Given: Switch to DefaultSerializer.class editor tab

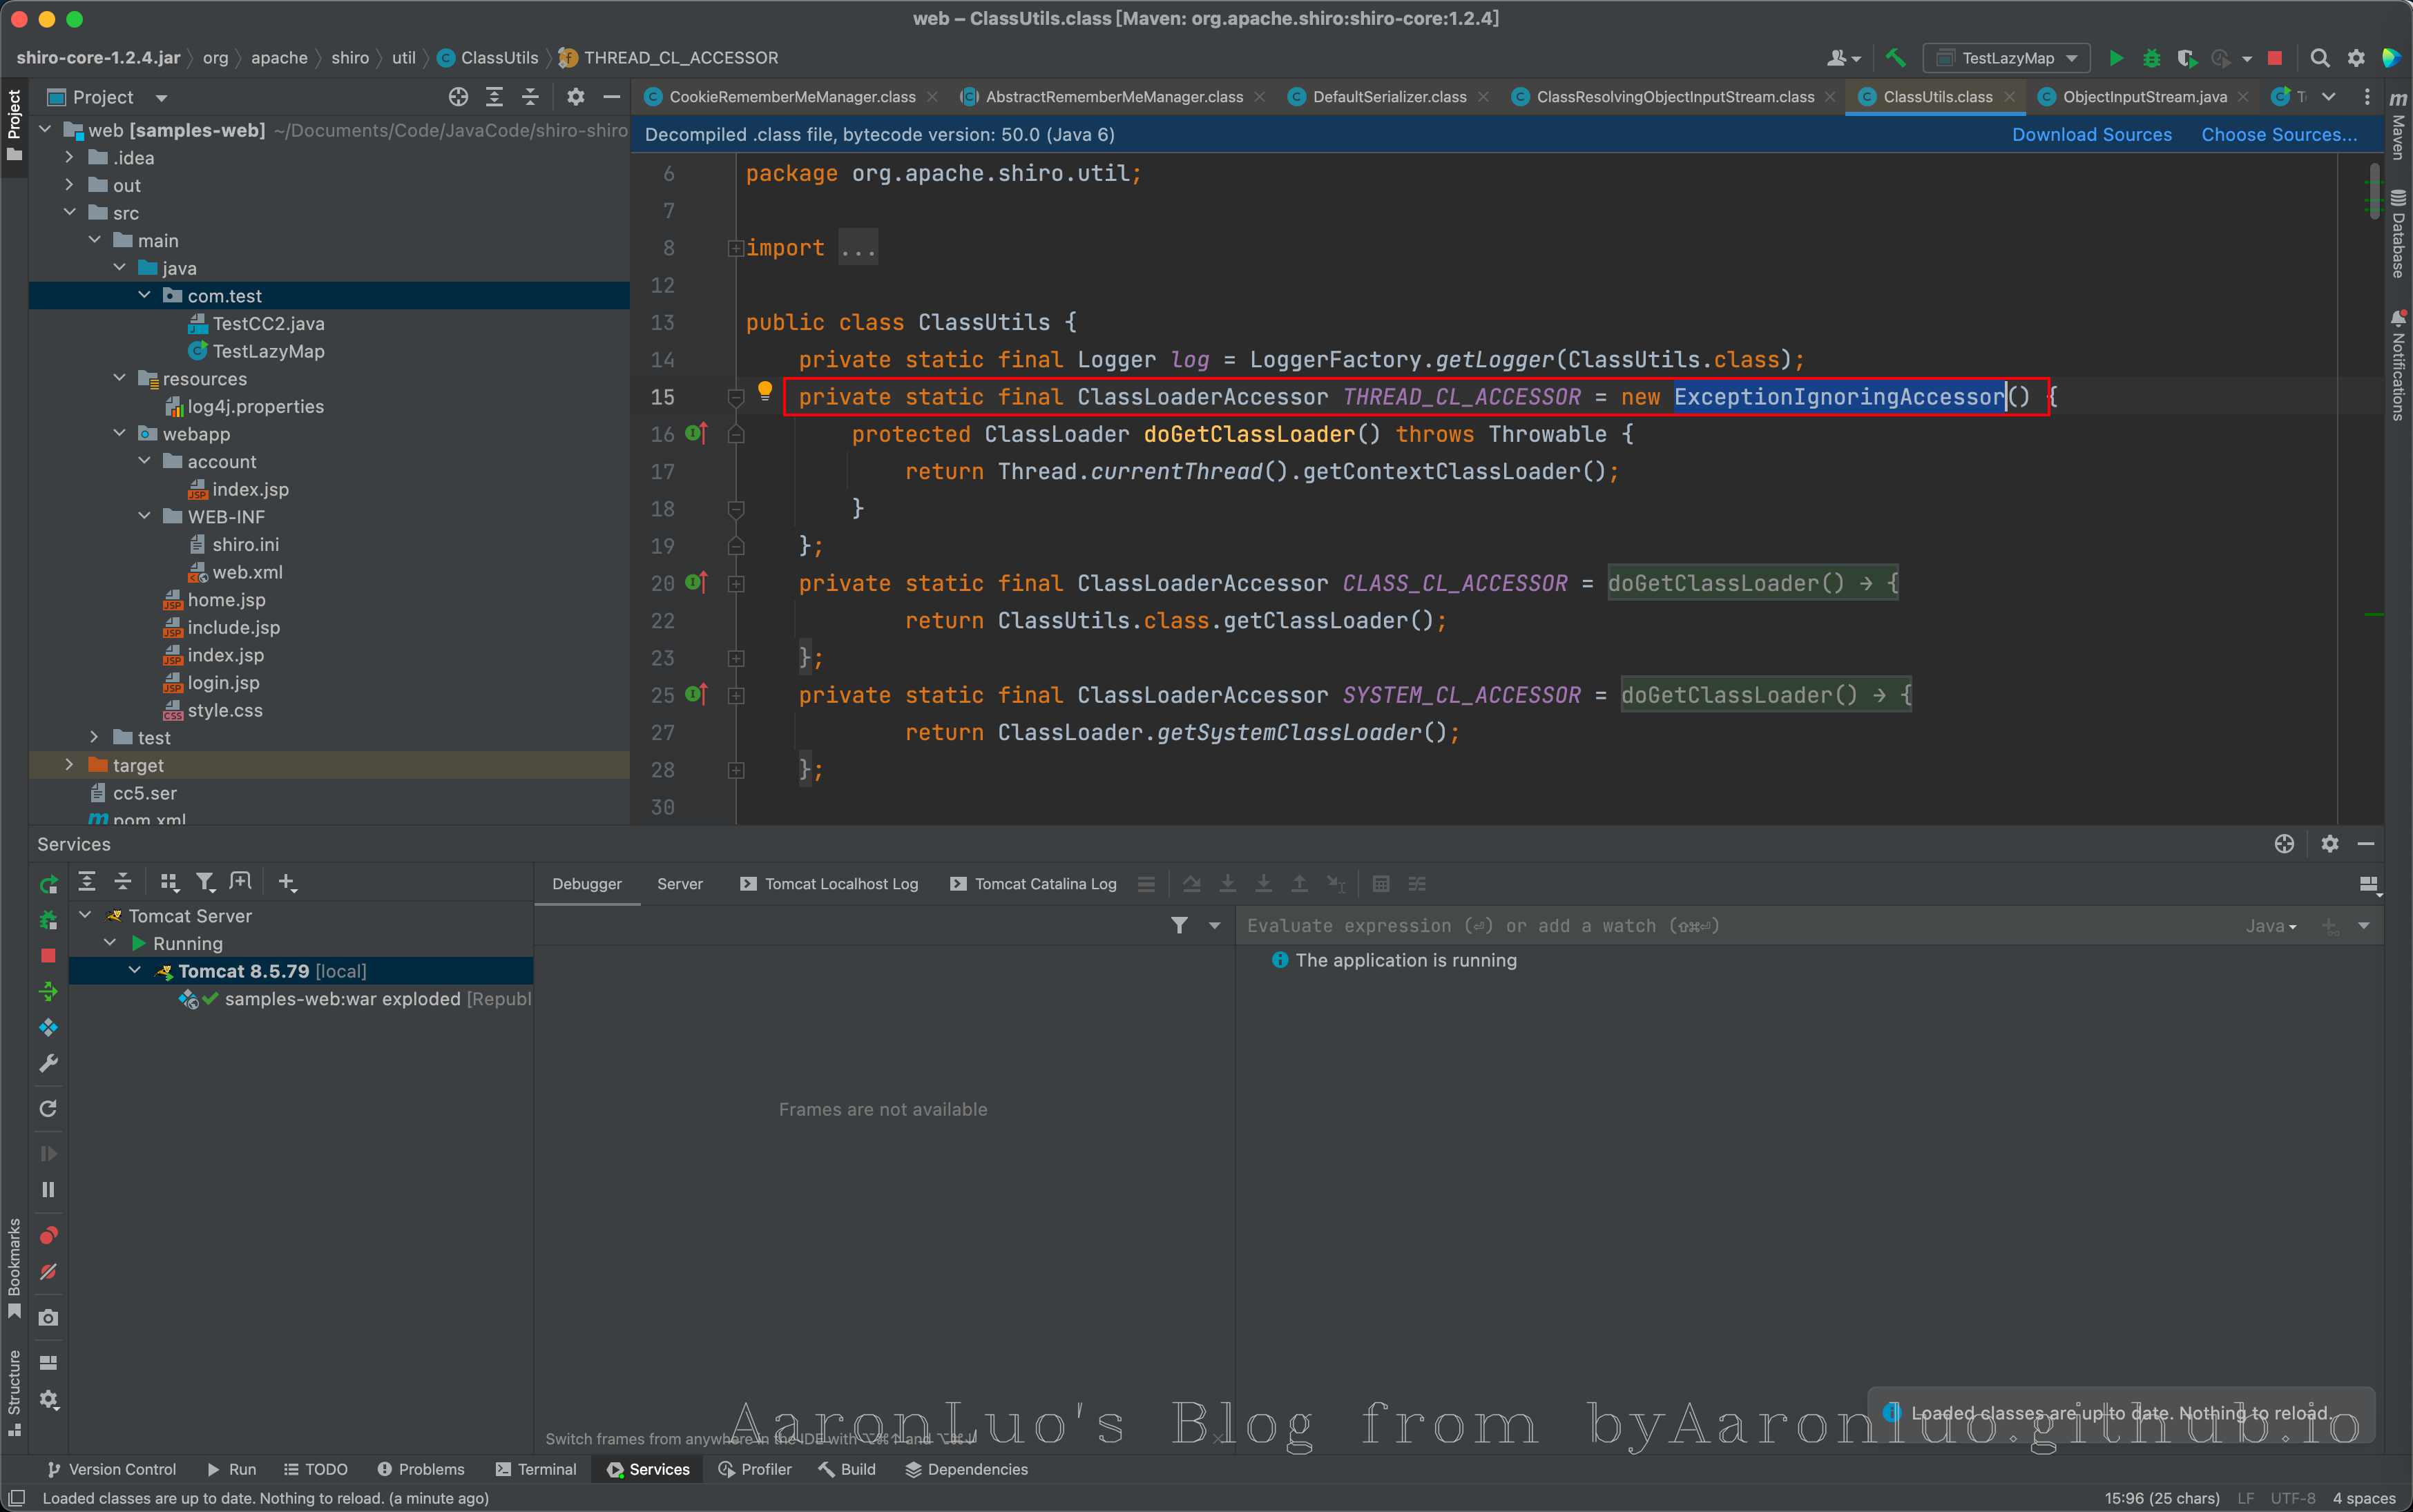Looking at the screenshot, I should tap(1388, 97).
